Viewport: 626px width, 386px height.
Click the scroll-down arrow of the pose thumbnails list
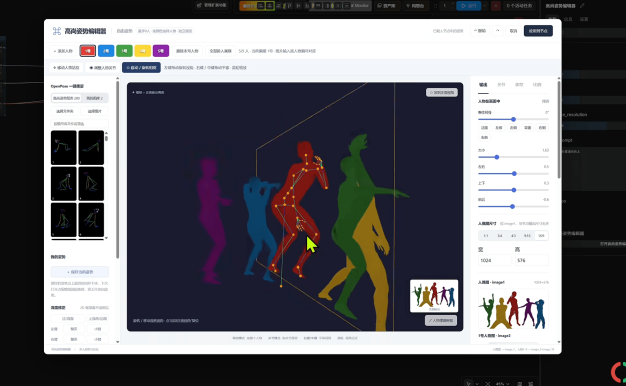pos(106,238)
